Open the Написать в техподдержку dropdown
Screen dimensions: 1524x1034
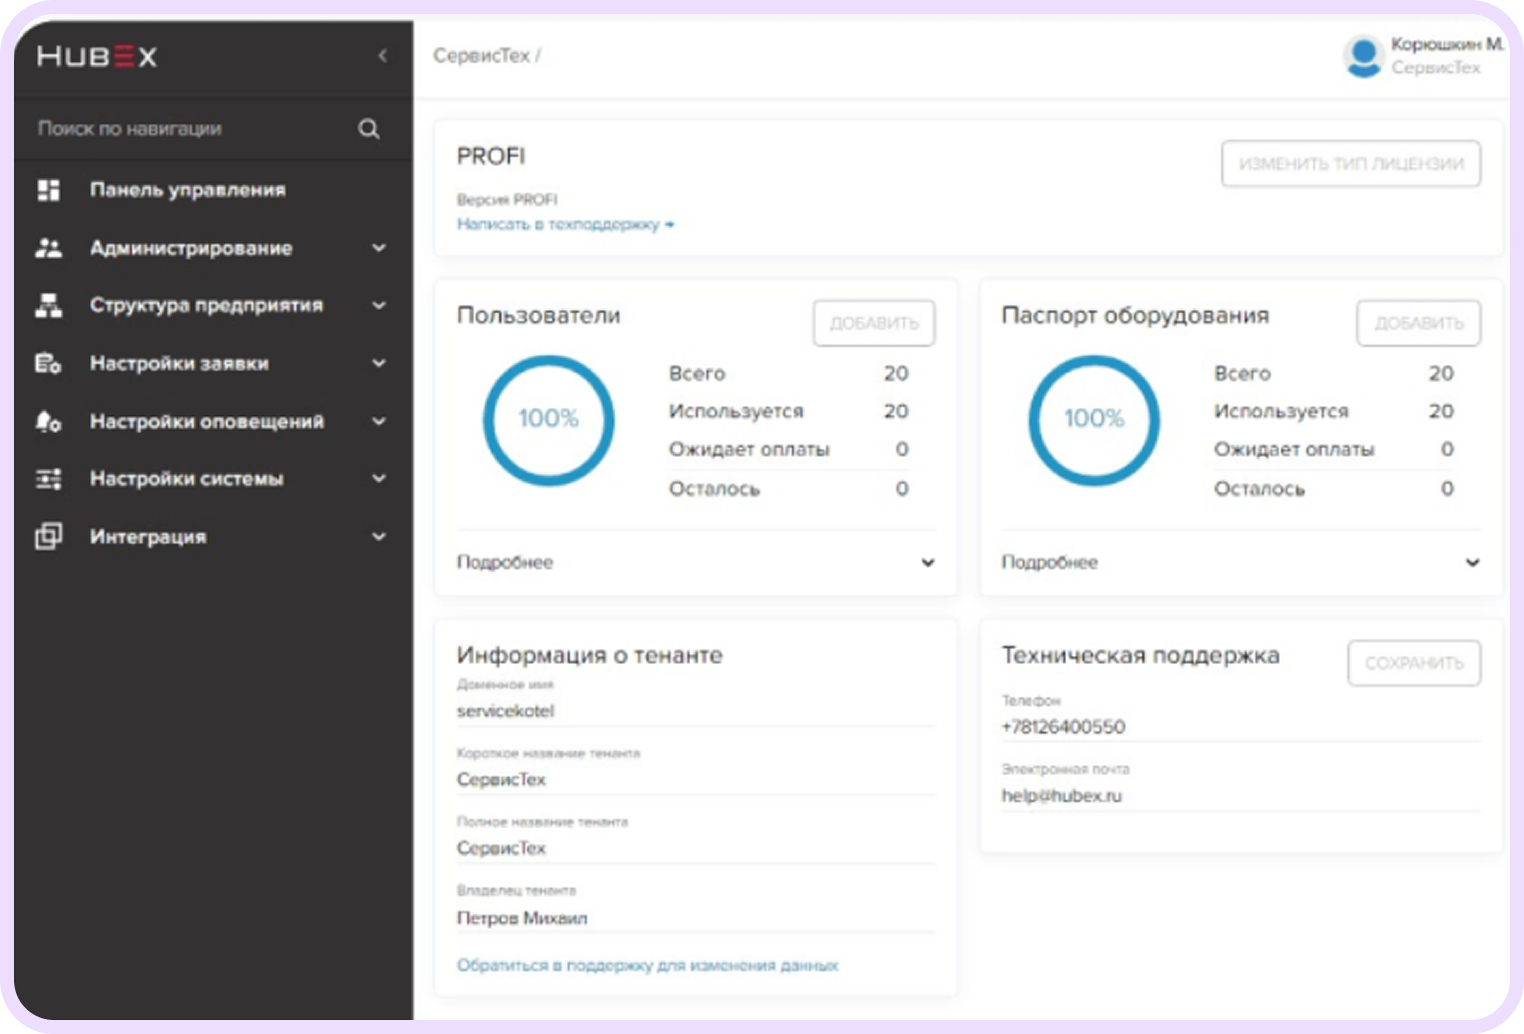coord(565,225)
